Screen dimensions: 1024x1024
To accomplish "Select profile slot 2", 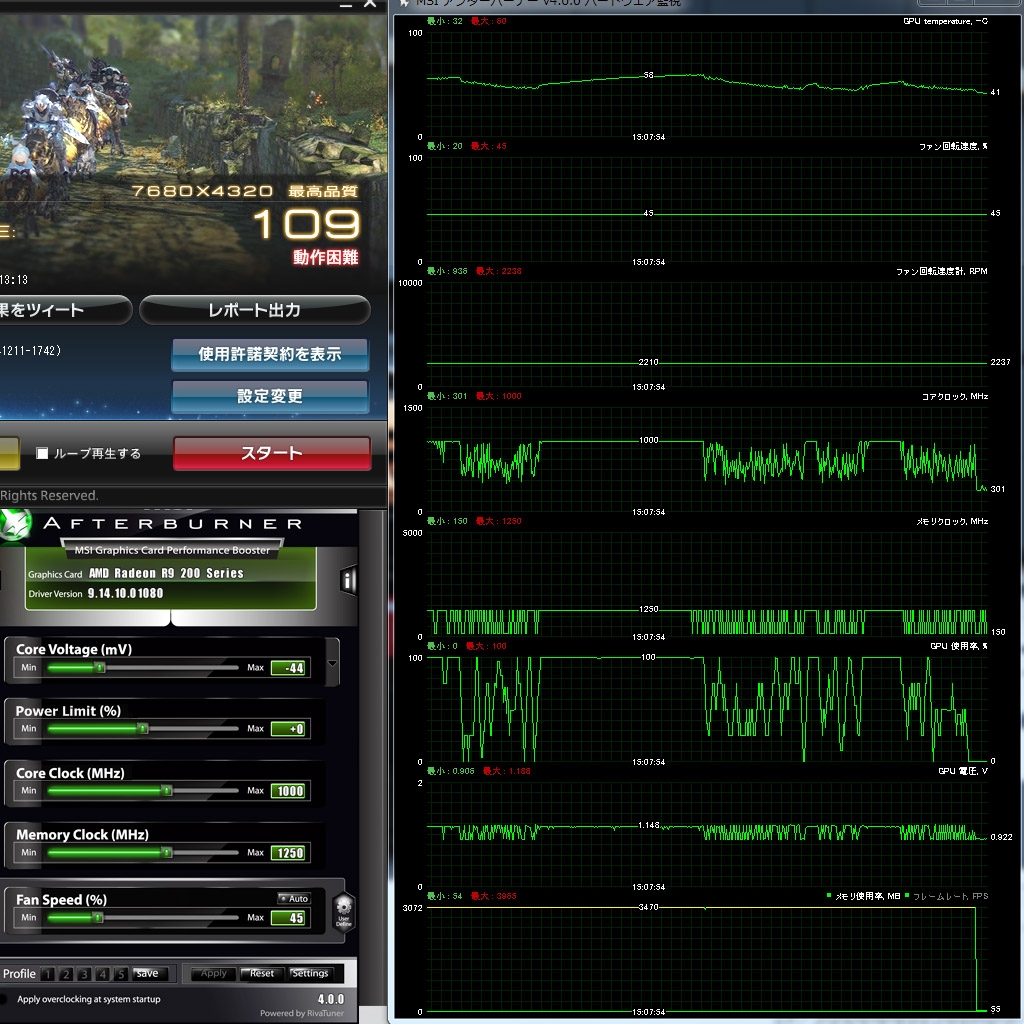I will [66, 974].
